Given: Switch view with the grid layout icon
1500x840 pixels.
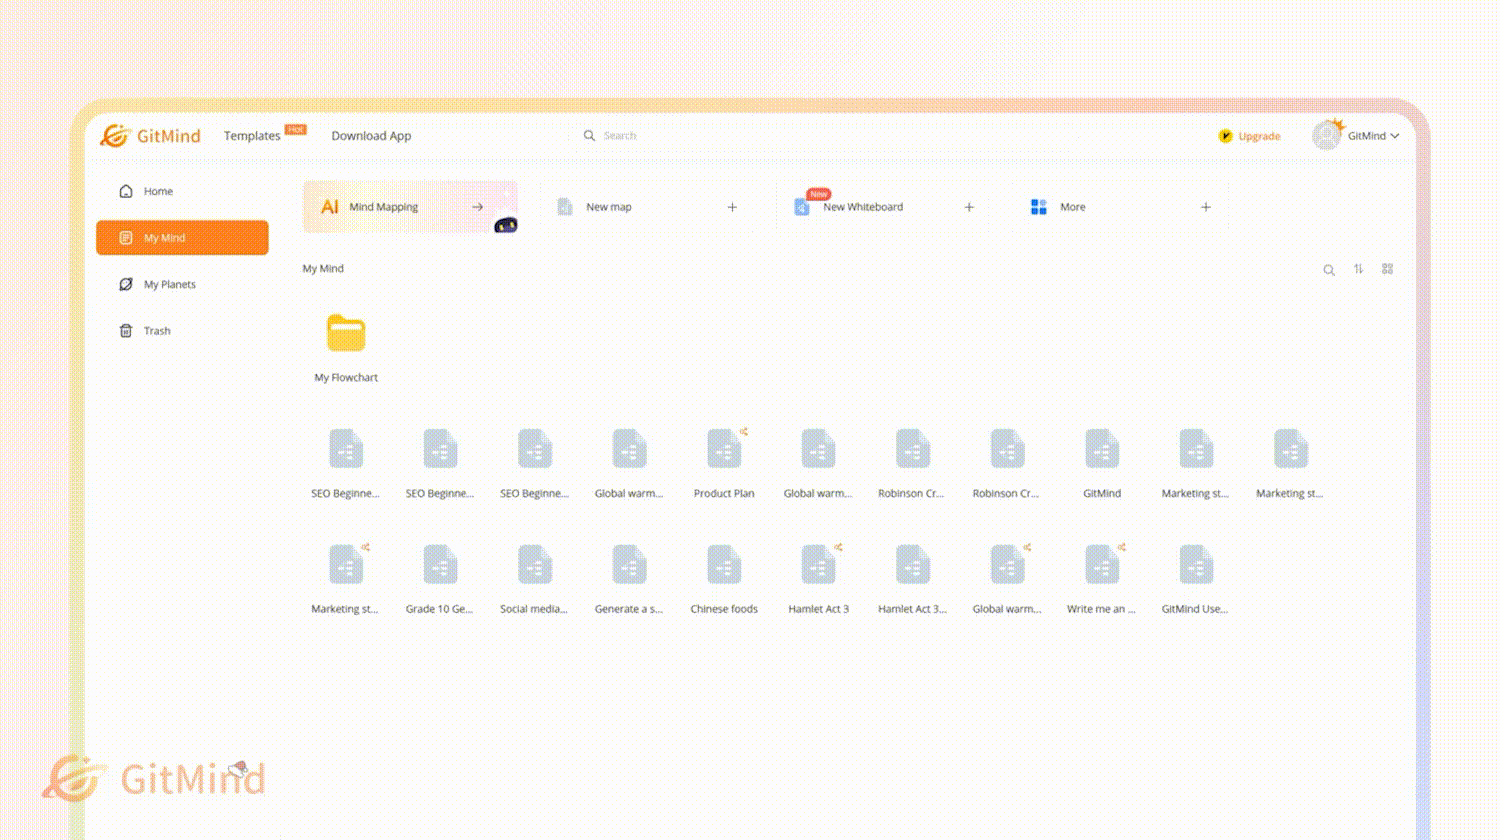Looking at the screenshot, I should pyautogui.click(x=1387, y=269).
